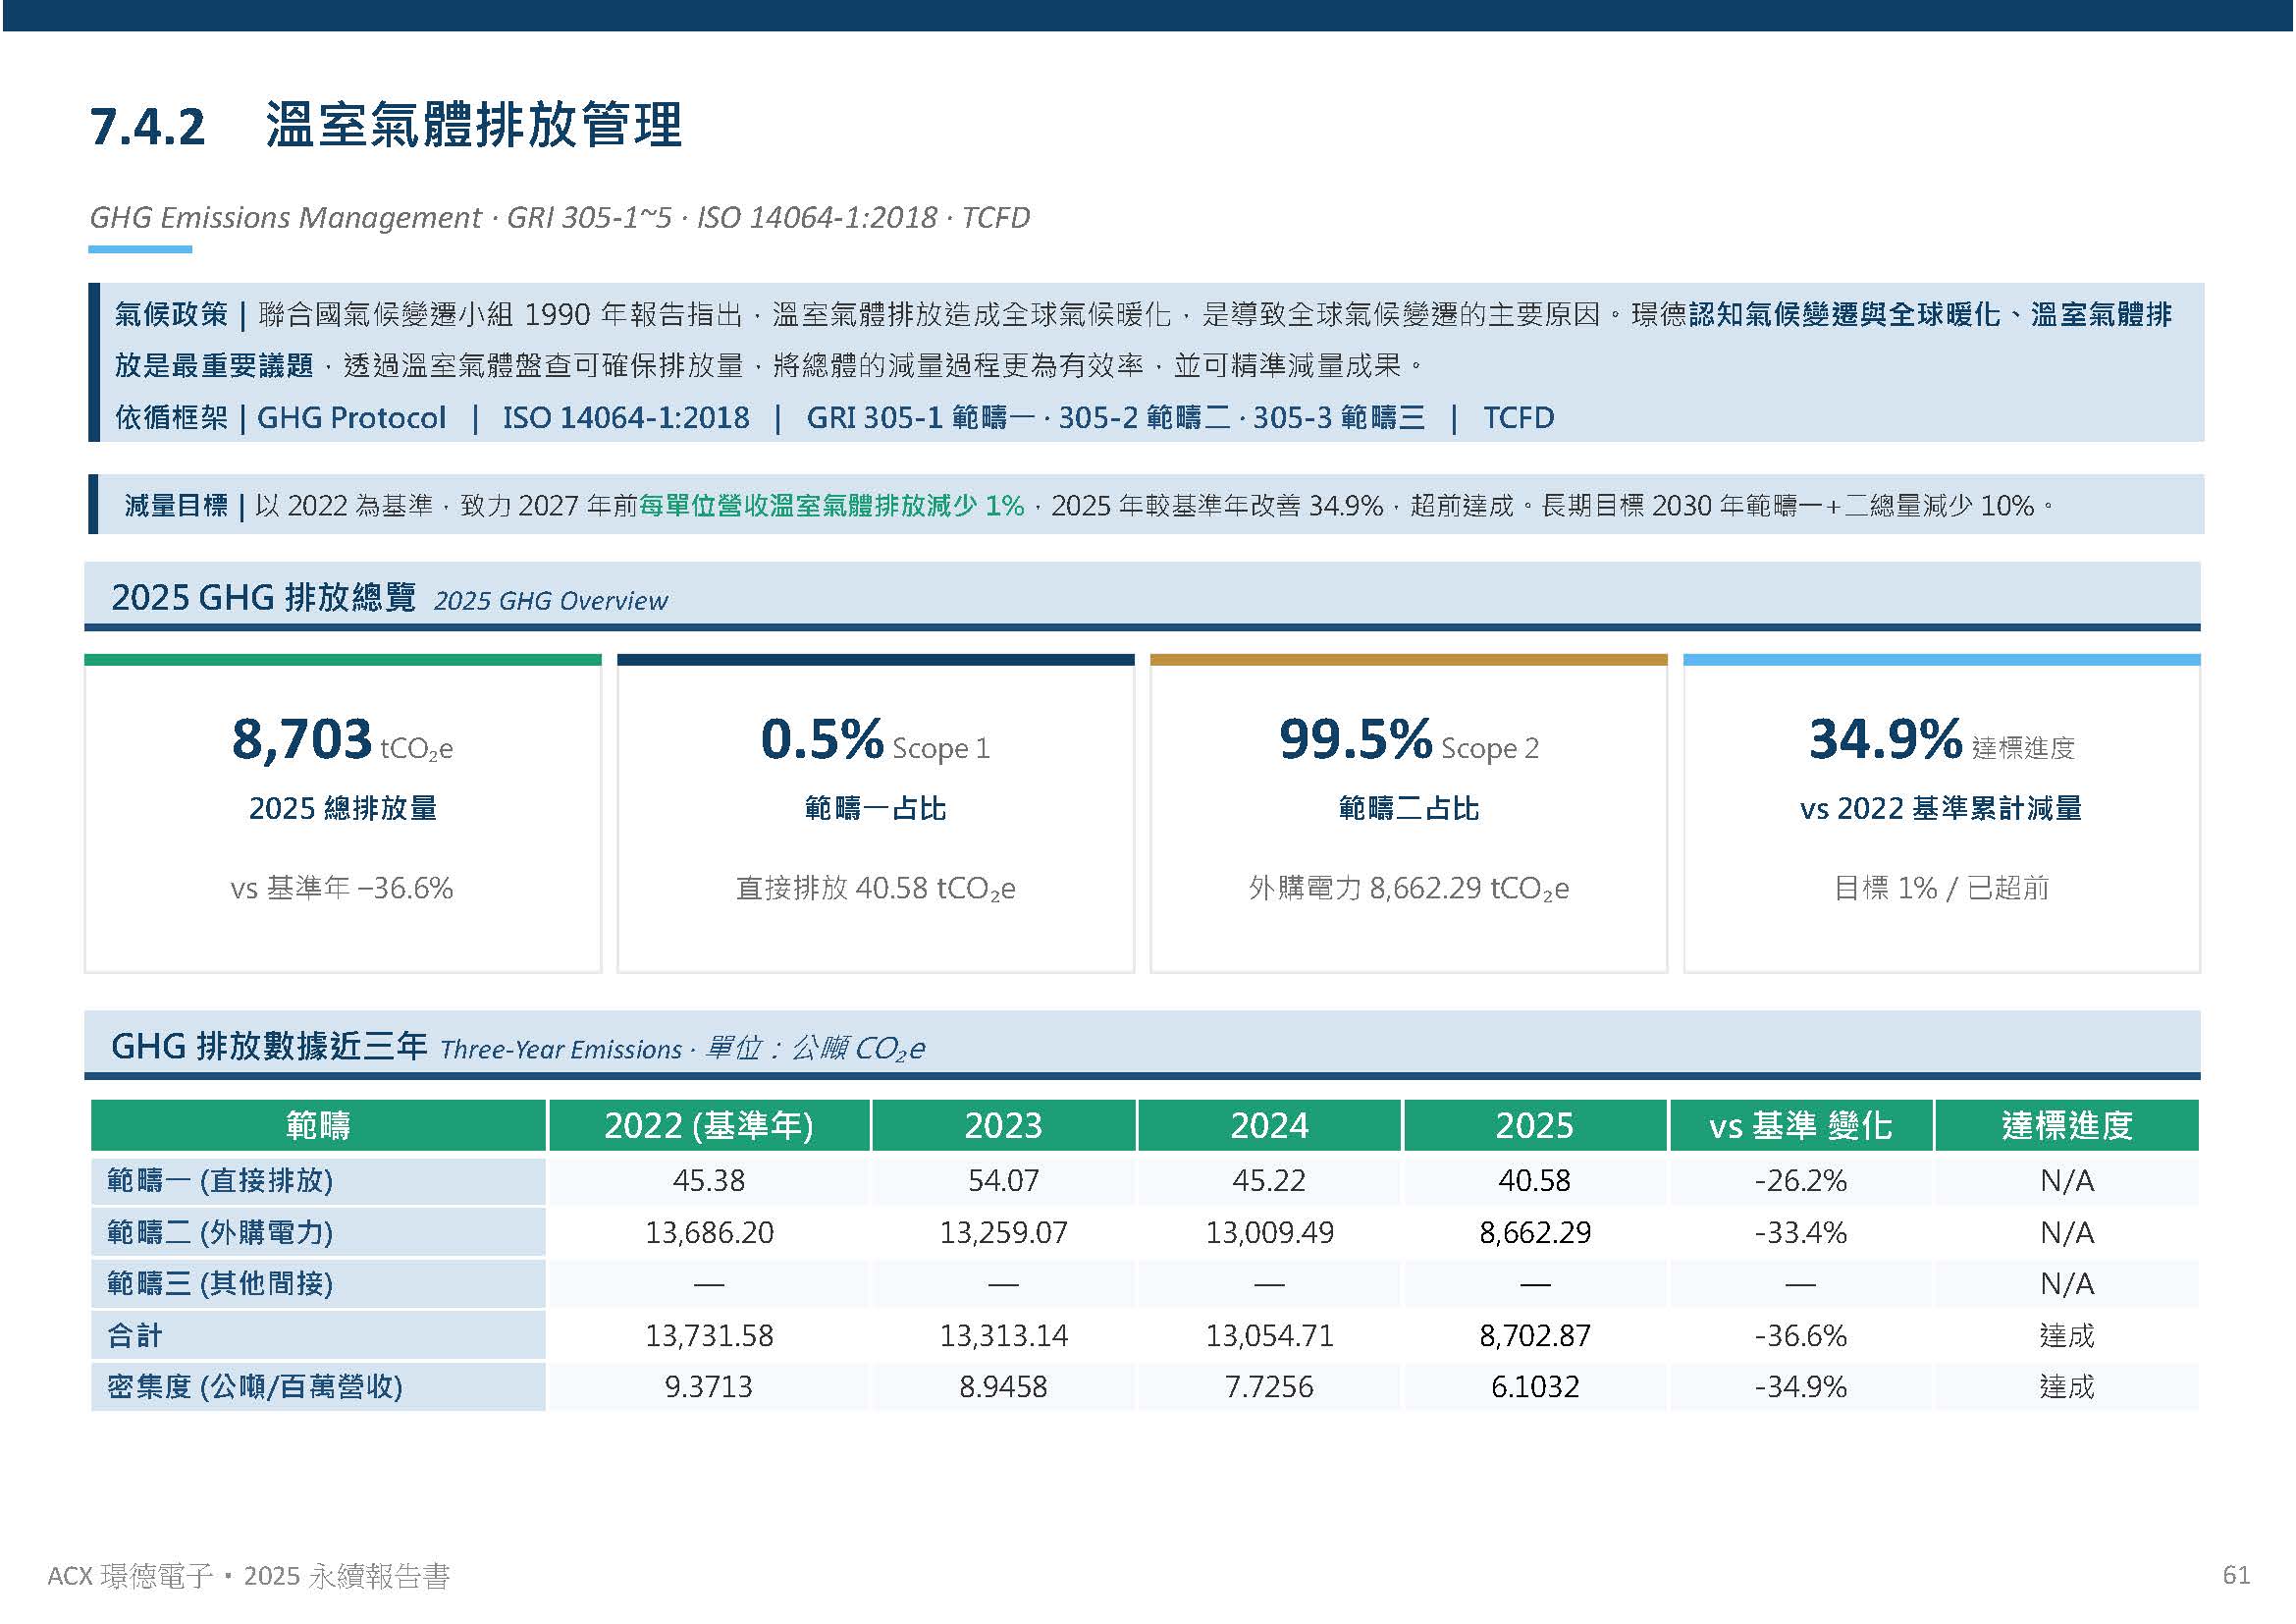Click the 13,054.71 total cell
2296x1624 pixels.
[1269, 1336]
